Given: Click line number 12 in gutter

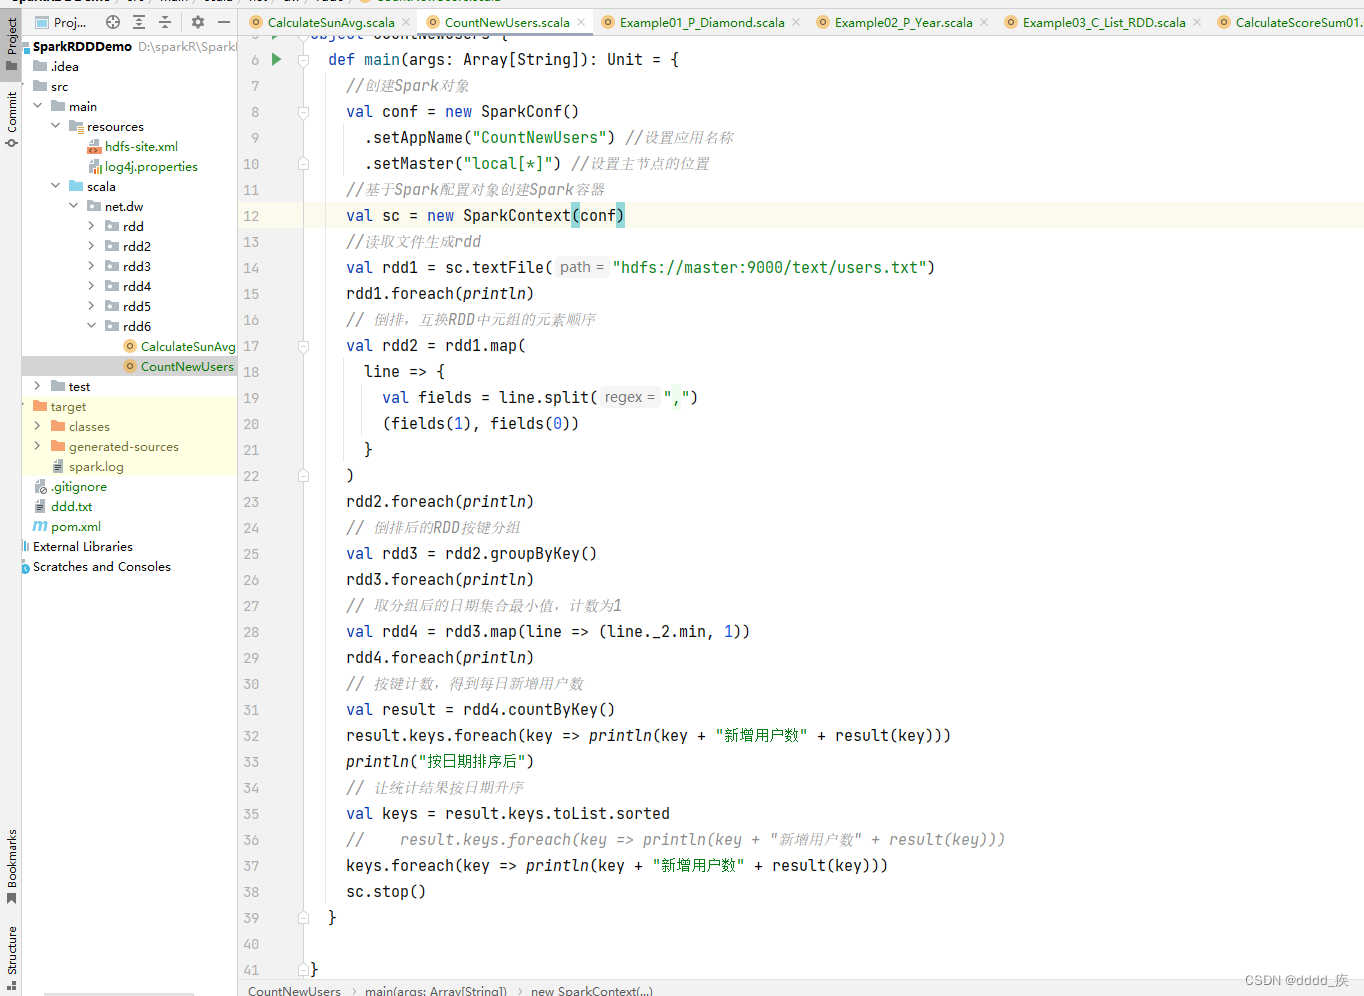Looking at the screenshot, I should [x=251, y=216].
